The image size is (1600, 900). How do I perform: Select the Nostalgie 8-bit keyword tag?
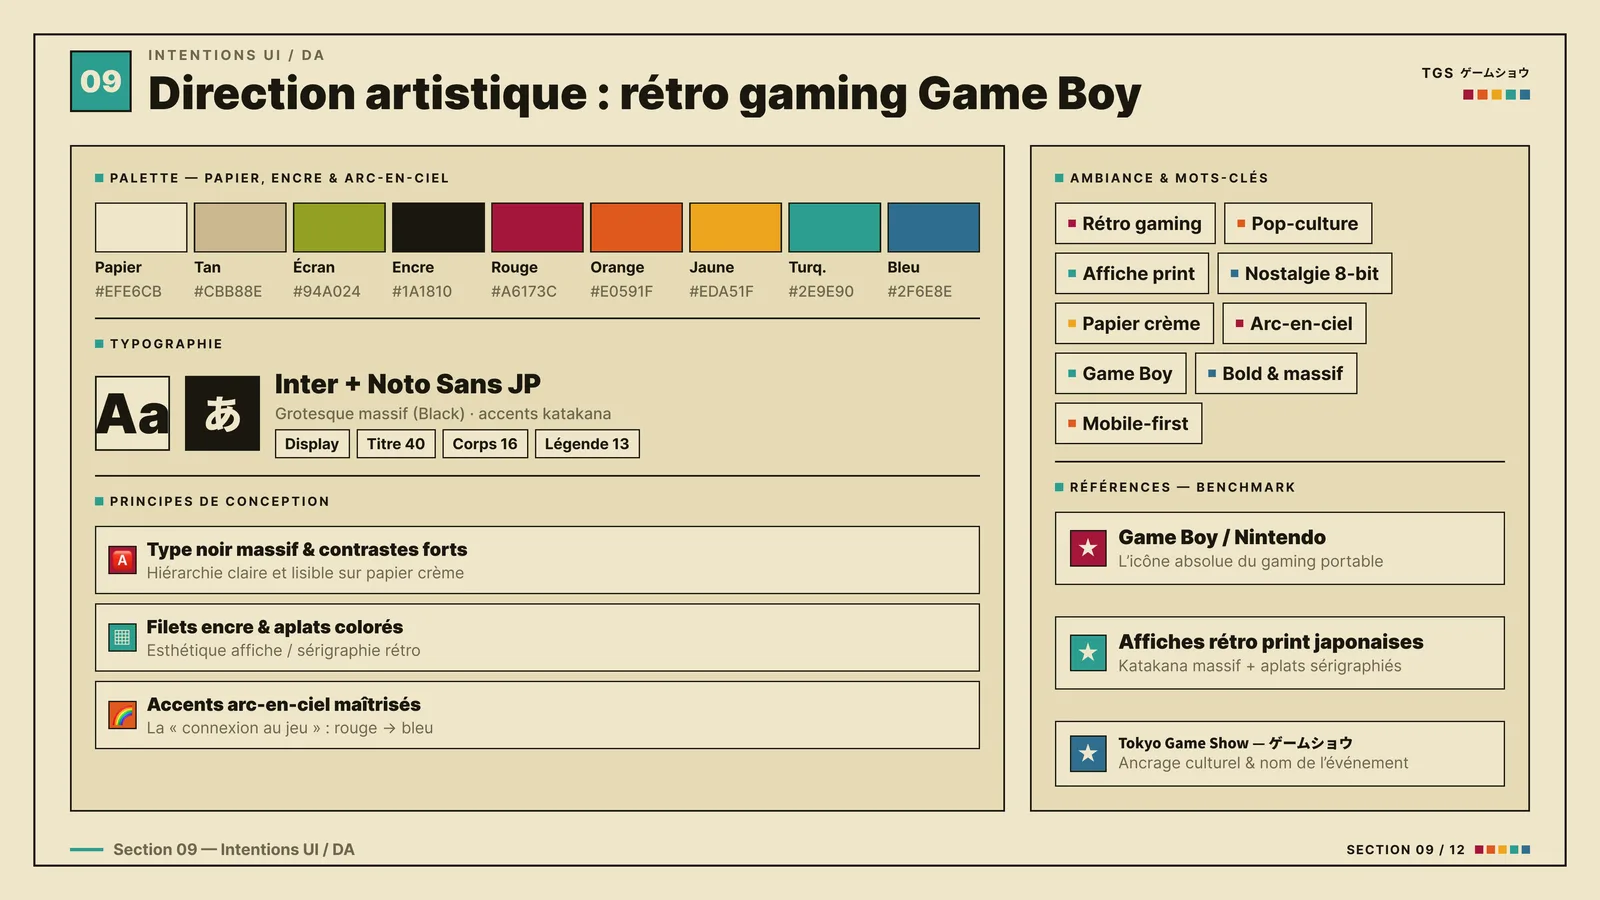click(1305, 273)
